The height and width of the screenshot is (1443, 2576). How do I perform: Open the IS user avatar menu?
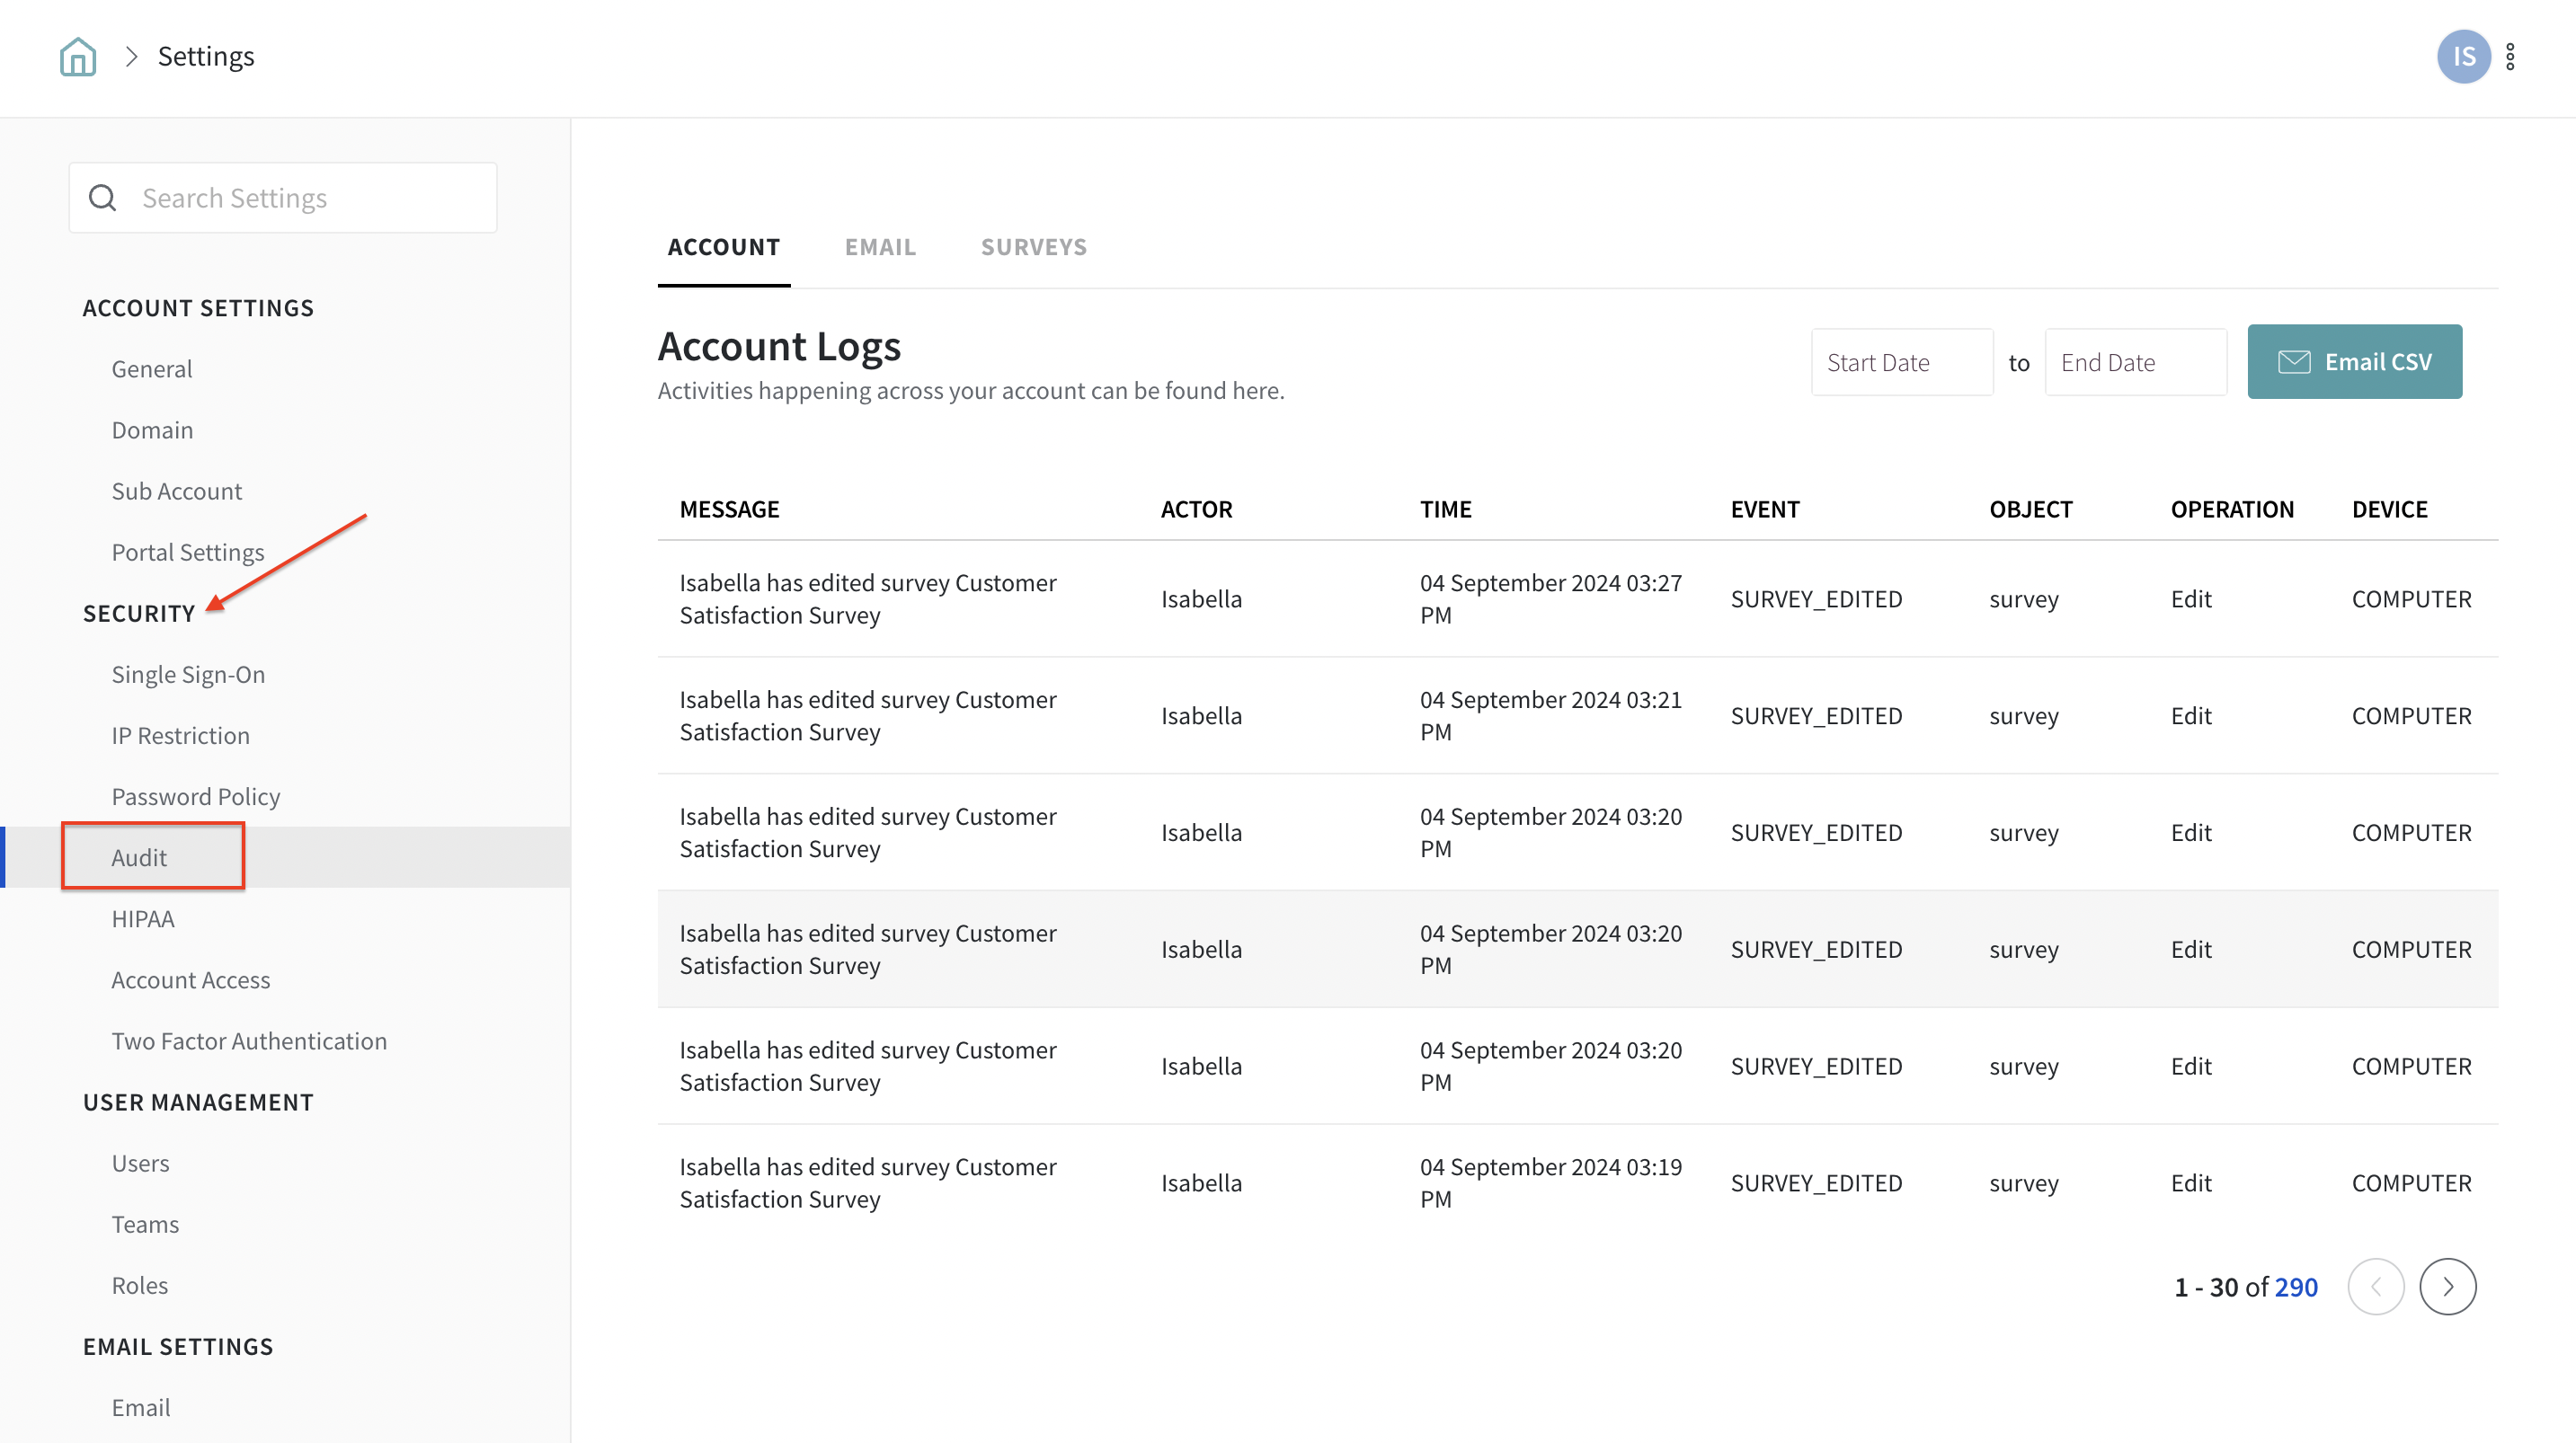[x=2463, y=57]
